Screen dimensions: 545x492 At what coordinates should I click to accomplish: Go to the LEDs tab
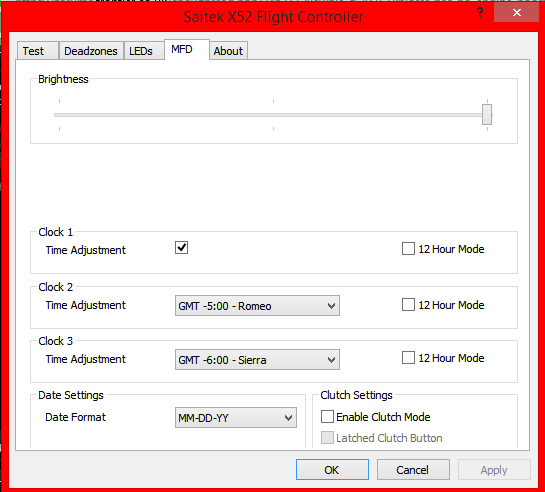click(144, 51)
